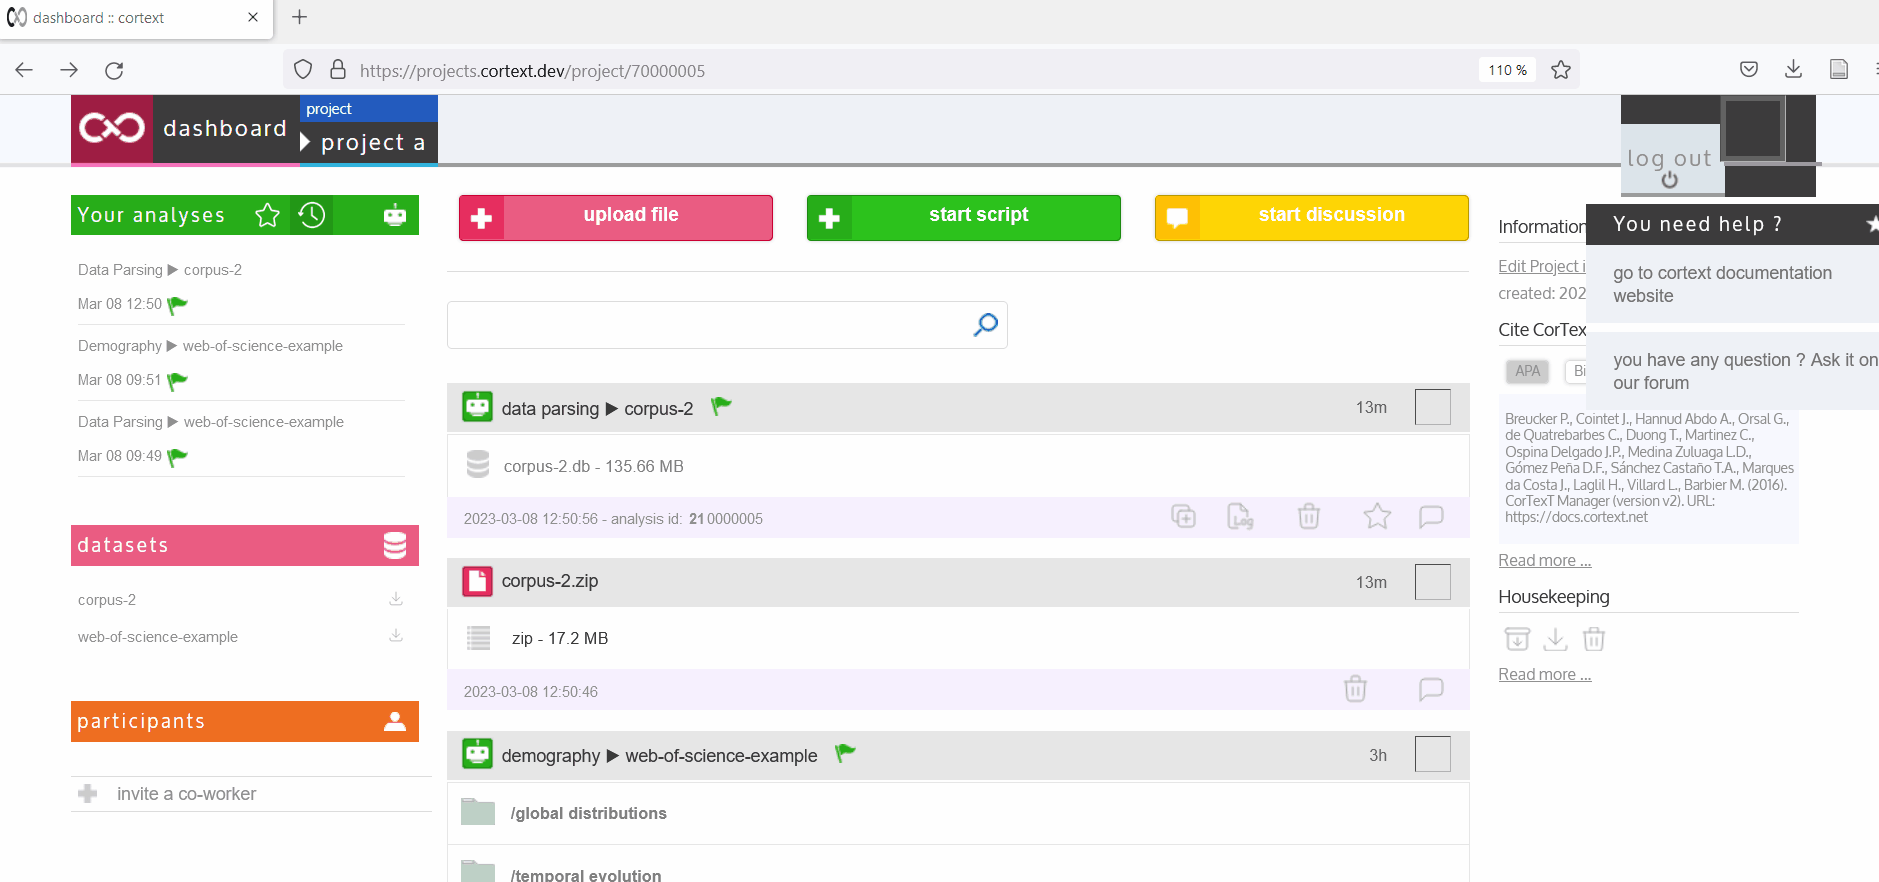Open a new browser tab
This screenshot has width=1879, height=882.
299,17
